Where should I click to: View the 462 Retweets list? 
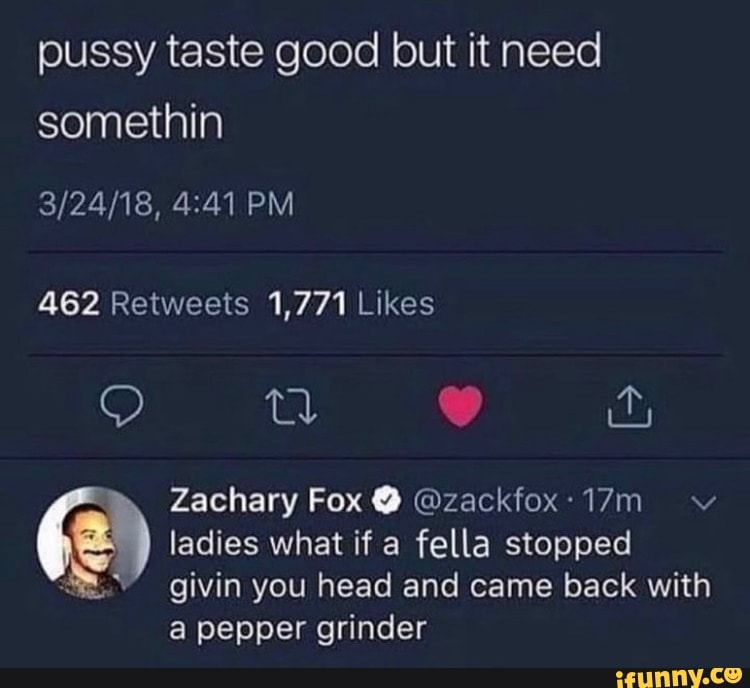pyautogui.click(x=143, y=304)
